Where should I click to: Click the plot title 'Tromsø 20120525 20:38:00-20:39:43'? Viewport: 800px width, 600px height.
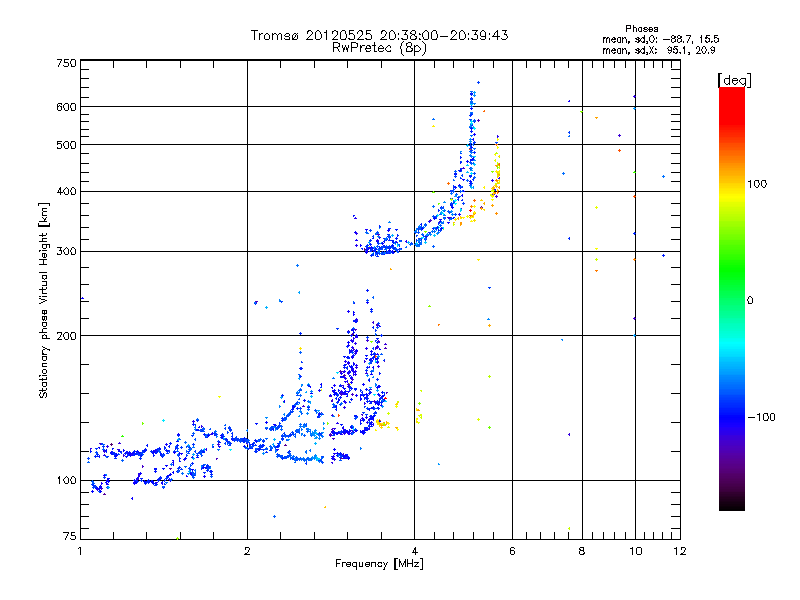click(x=379, y=35)
